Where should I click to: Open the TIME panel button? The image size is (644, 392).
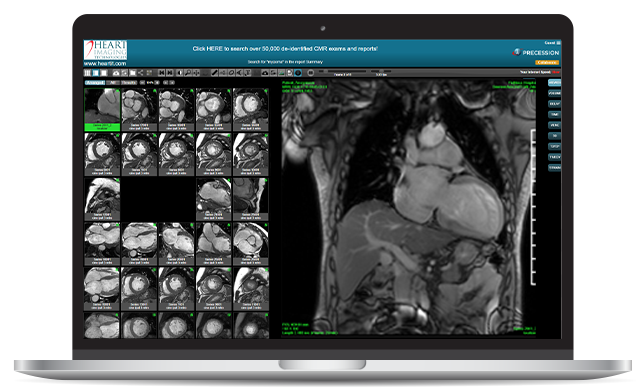click(x=554, y=115)
